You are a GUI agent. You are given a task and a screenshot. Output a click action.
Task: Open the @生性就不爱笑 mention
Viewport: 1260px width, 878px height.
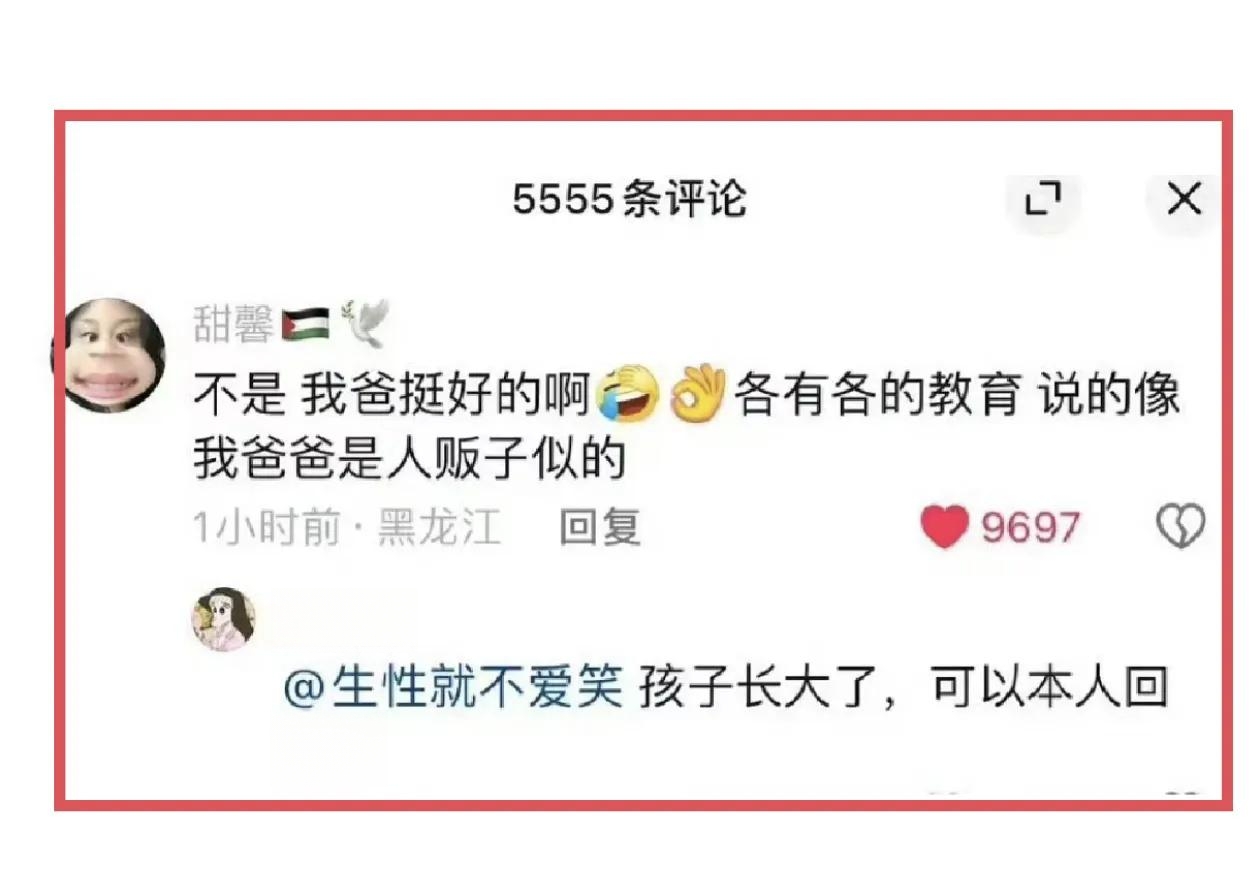(455, 690)
